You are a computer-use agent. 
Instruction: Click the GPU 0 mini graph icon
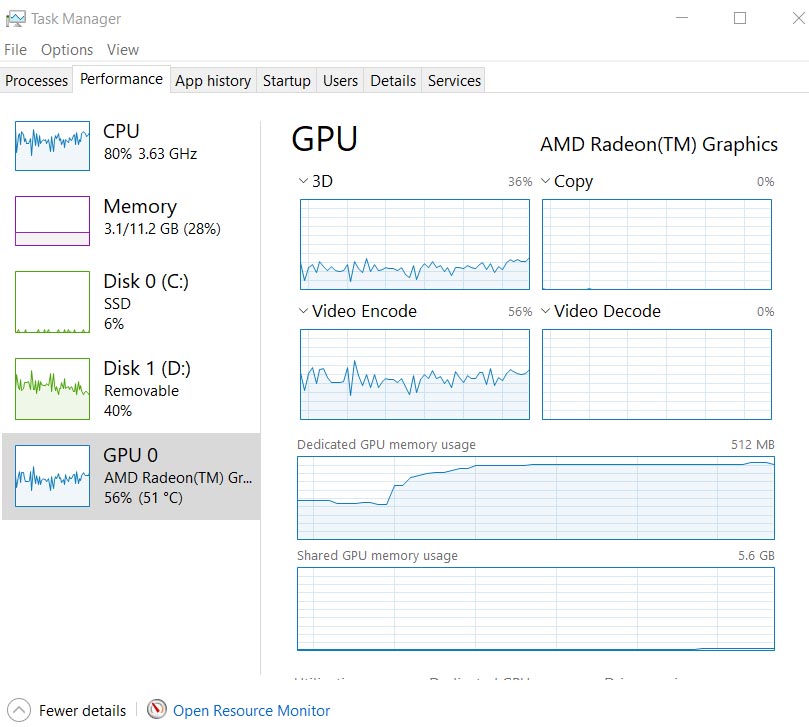tap(52, 476)
